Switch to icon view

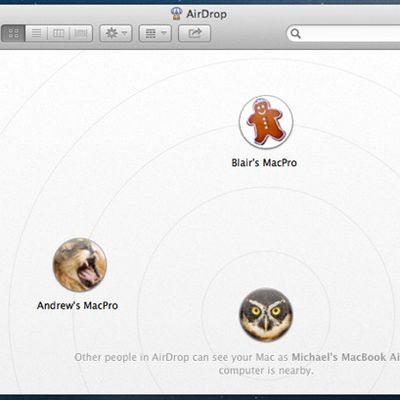tap(14, 33)
